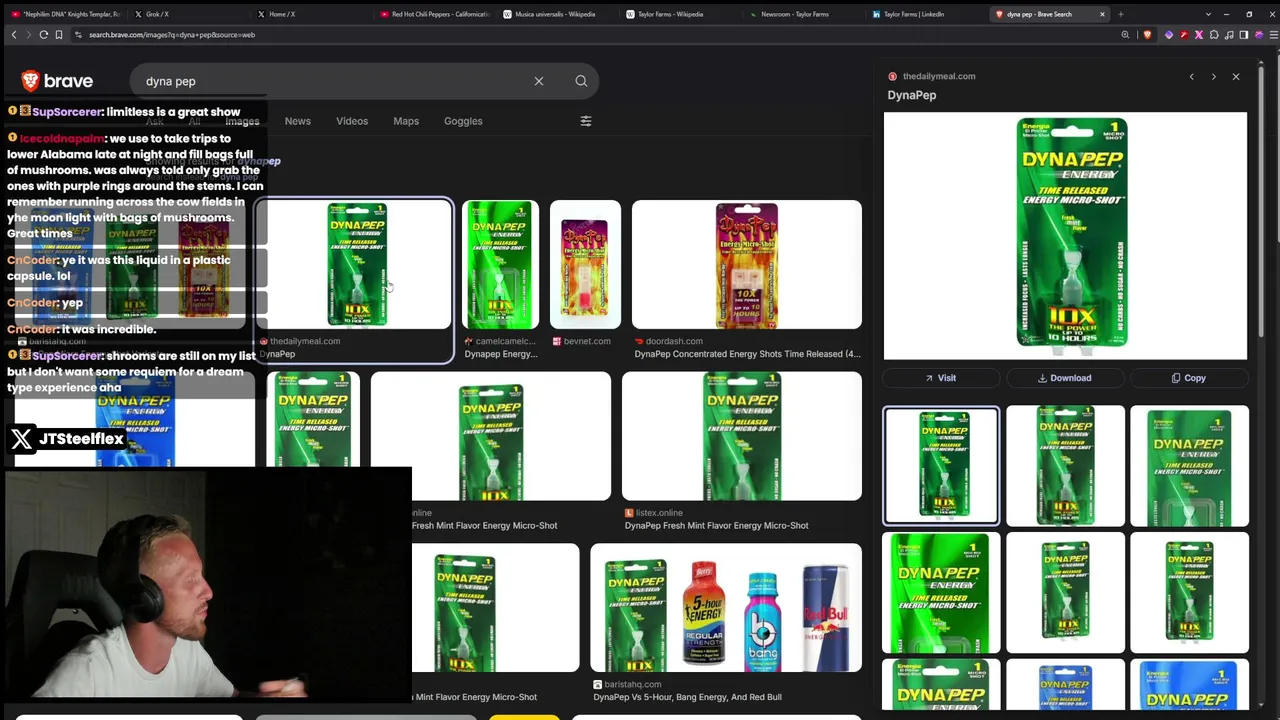Screen dimensions: 1280x720
Task: Toggle the browser sidebar panel icon
Action: (1244, 35)
